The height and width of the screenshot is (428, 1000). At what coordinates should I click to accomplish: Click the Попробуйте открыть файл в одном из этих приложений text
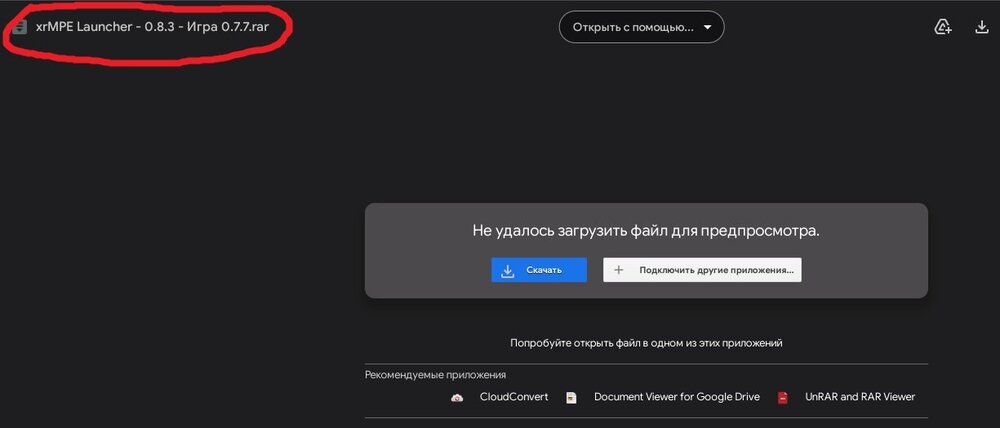click(646, 343)
